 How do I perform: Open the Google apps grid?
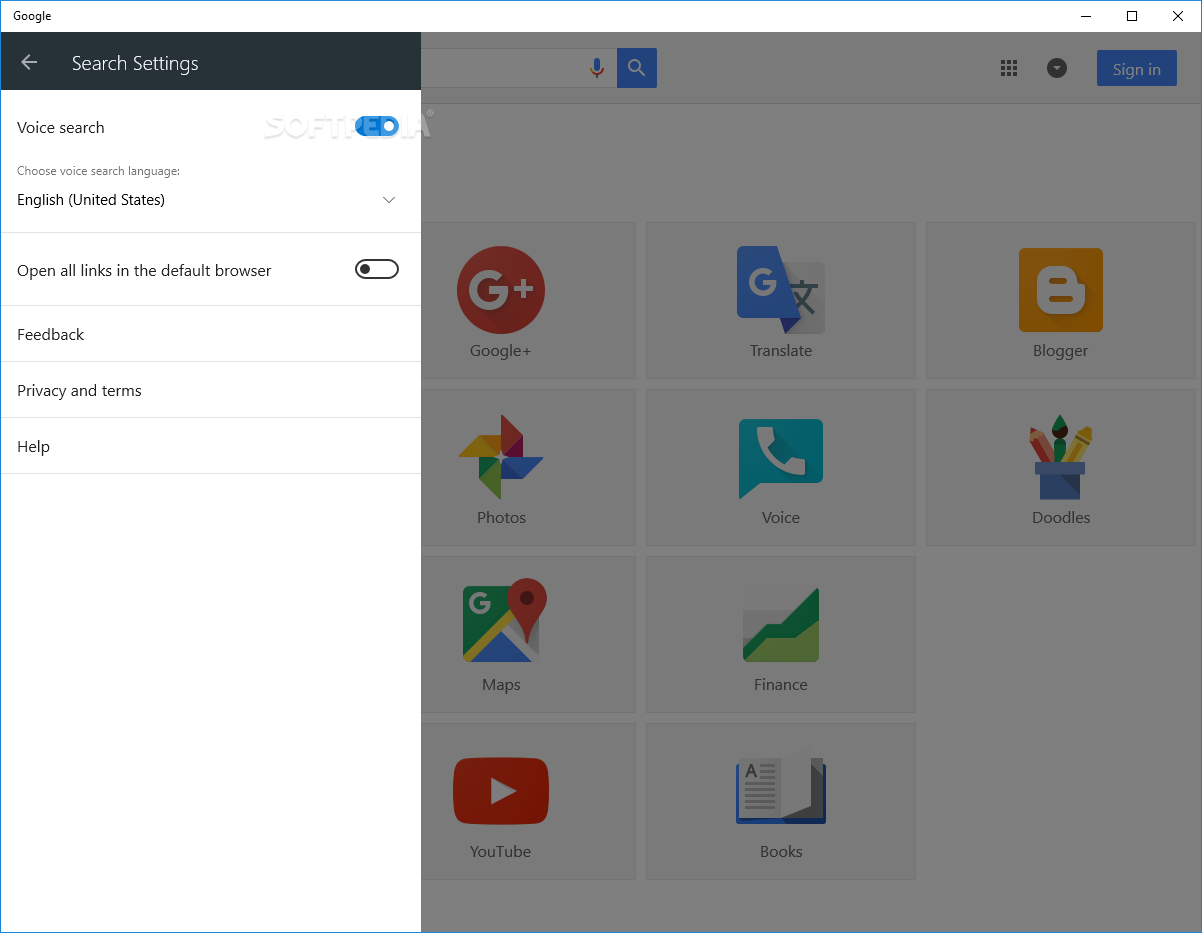click(1009, 68)
